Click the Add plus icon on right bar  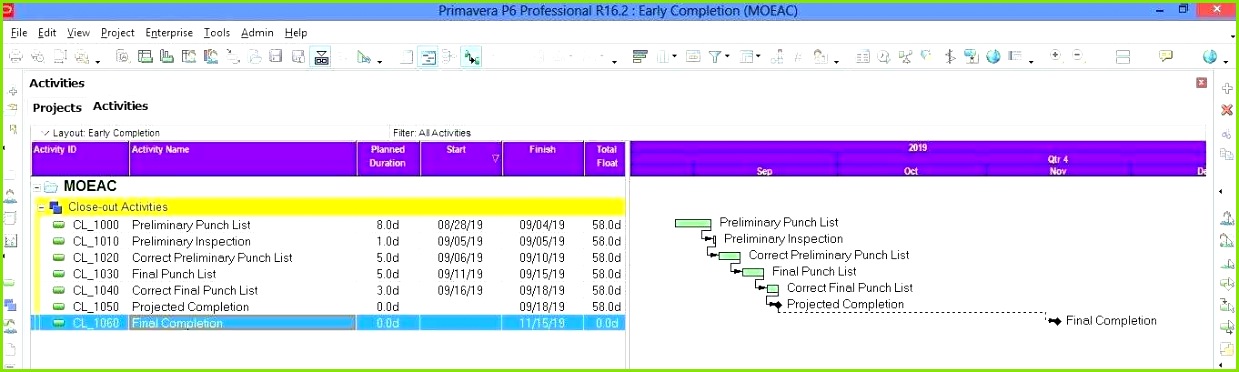(1227, 89)
